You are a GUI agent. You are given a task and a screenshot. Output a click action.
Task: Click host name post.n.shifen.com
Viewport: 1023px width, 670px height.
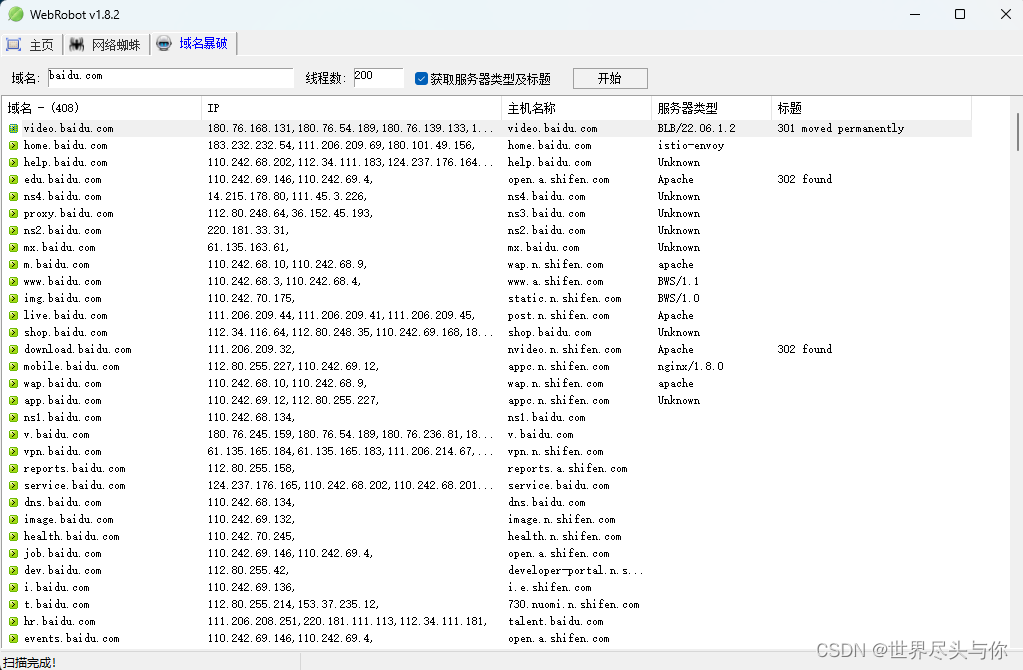(x=558, y=315)
